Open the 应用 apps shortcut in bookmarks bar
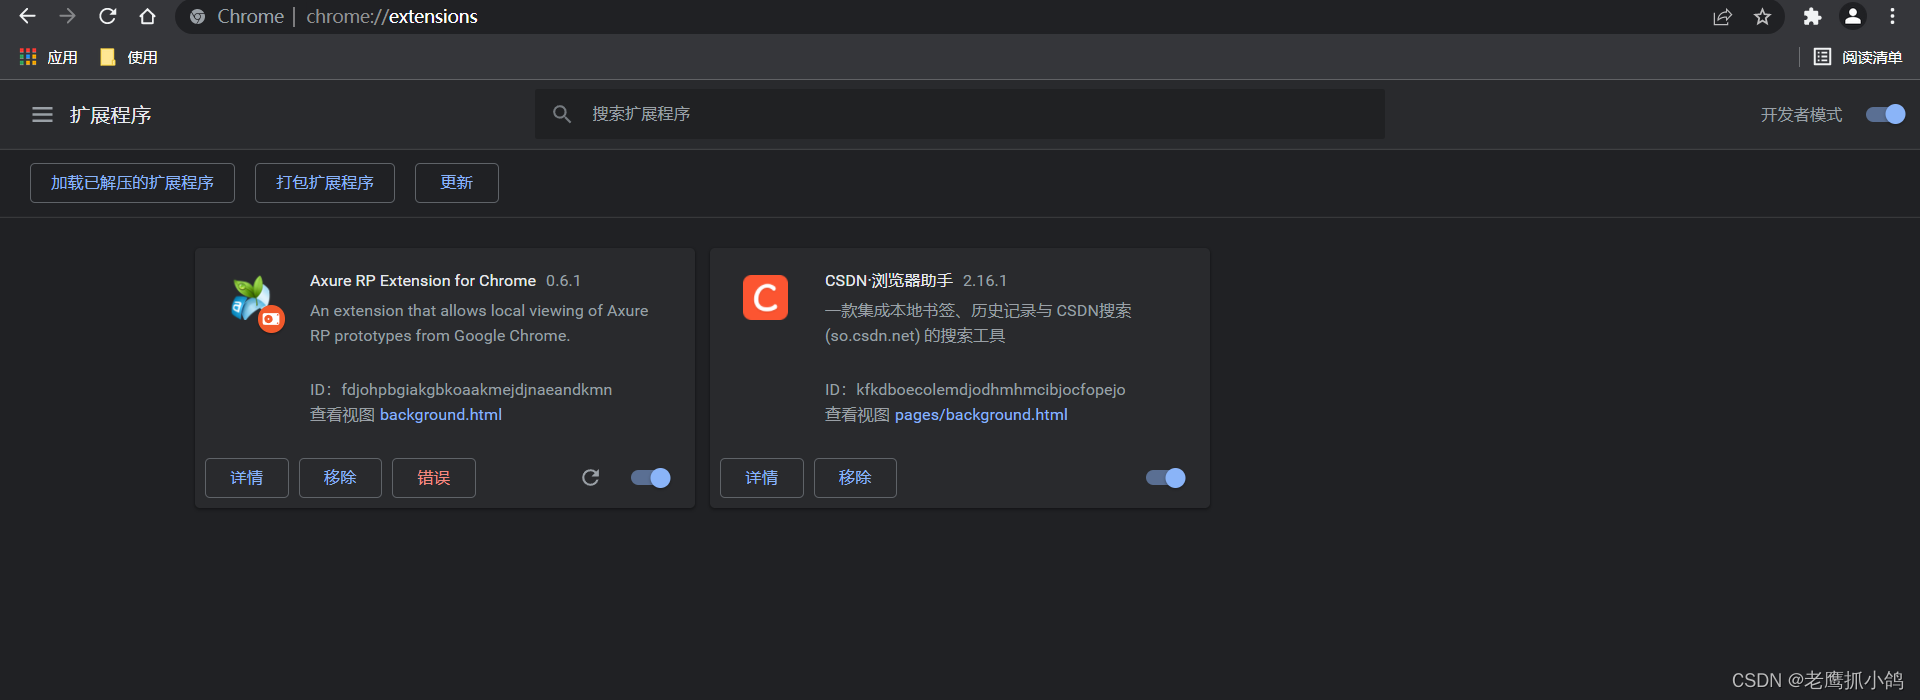 tap(48, 57)
